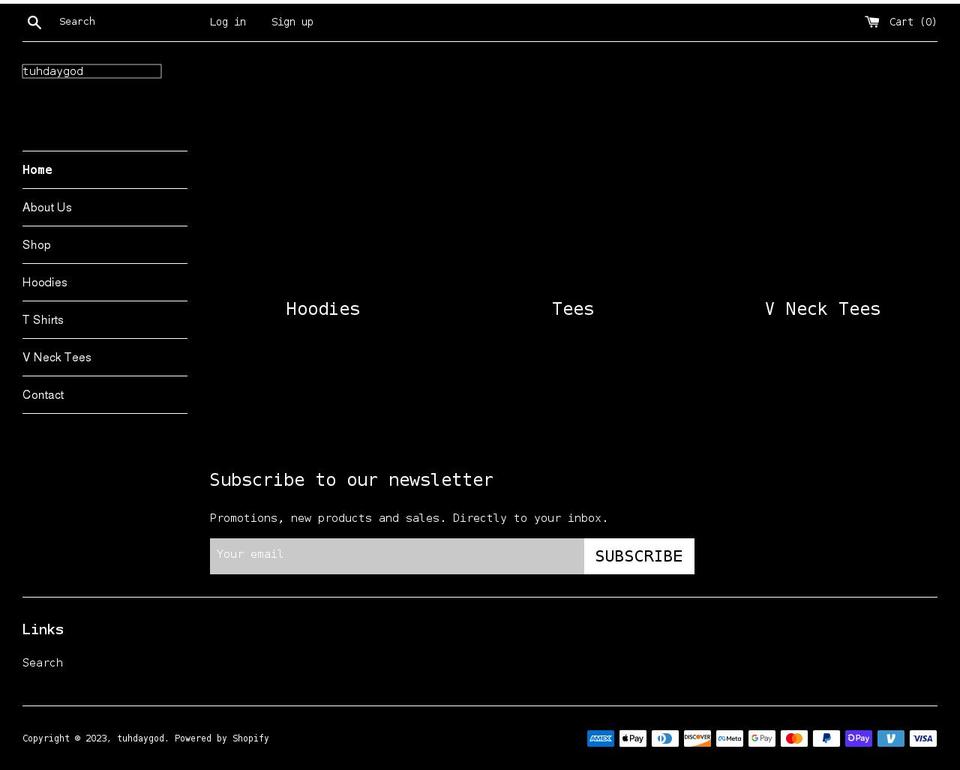960x770 pixels.
Task: Select the Venmo payment icon
Action: tap(890, 738)
